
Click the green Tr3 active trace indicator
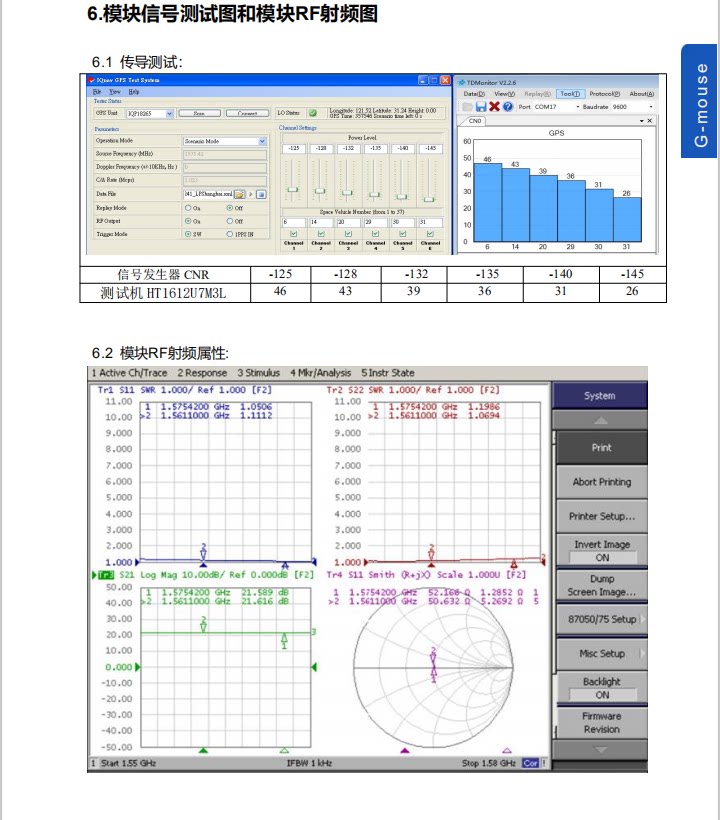[106, 575]
